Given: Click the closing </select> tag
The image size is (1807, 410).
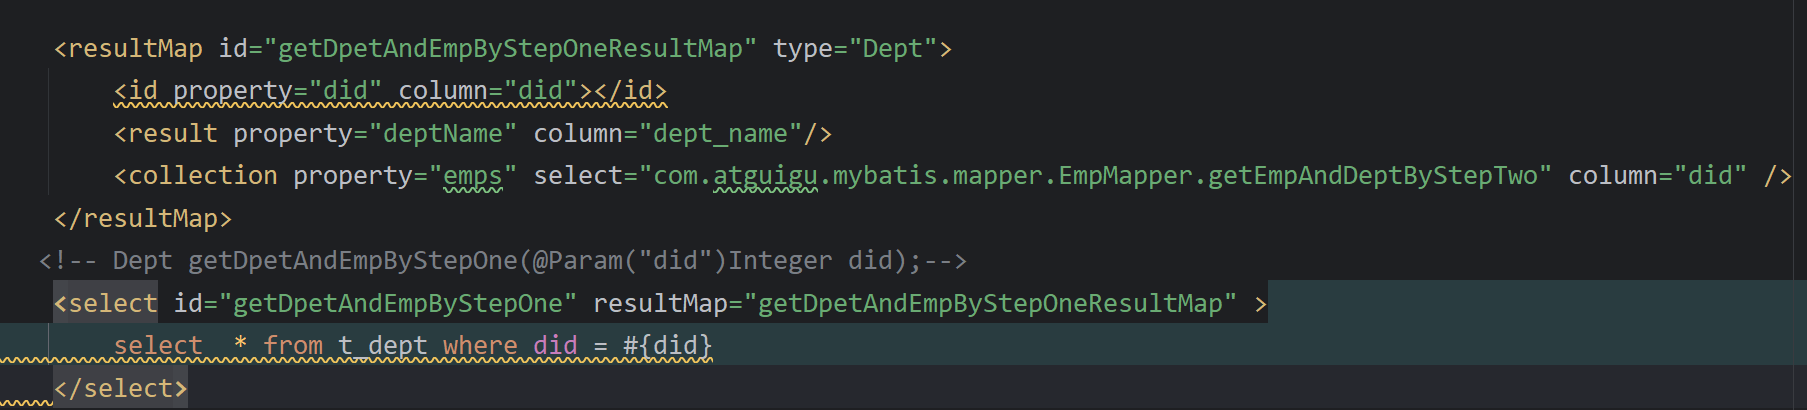Looking at the screenshot, I should 121,389.
